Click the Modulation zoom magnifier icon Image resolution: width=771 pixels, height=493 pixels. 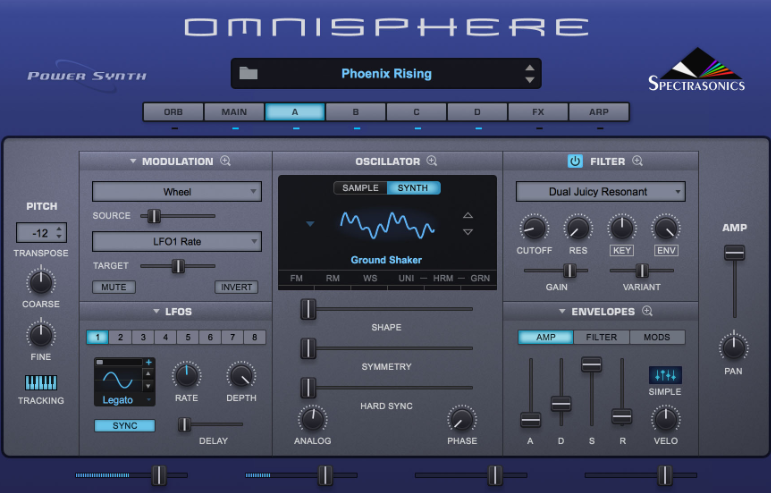pyautogui.click(x=225, y=161)
